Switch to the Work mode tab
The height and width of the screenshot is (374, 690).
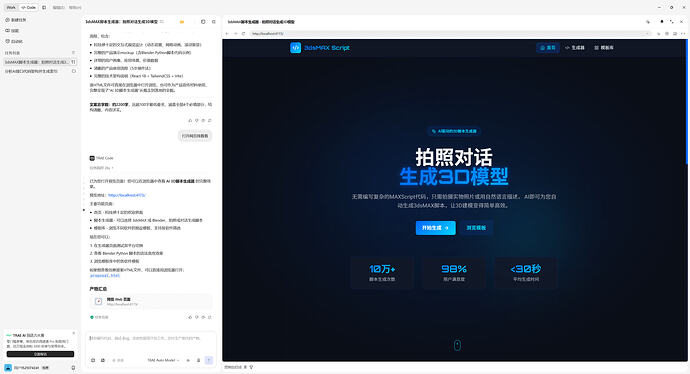[11, 7]
